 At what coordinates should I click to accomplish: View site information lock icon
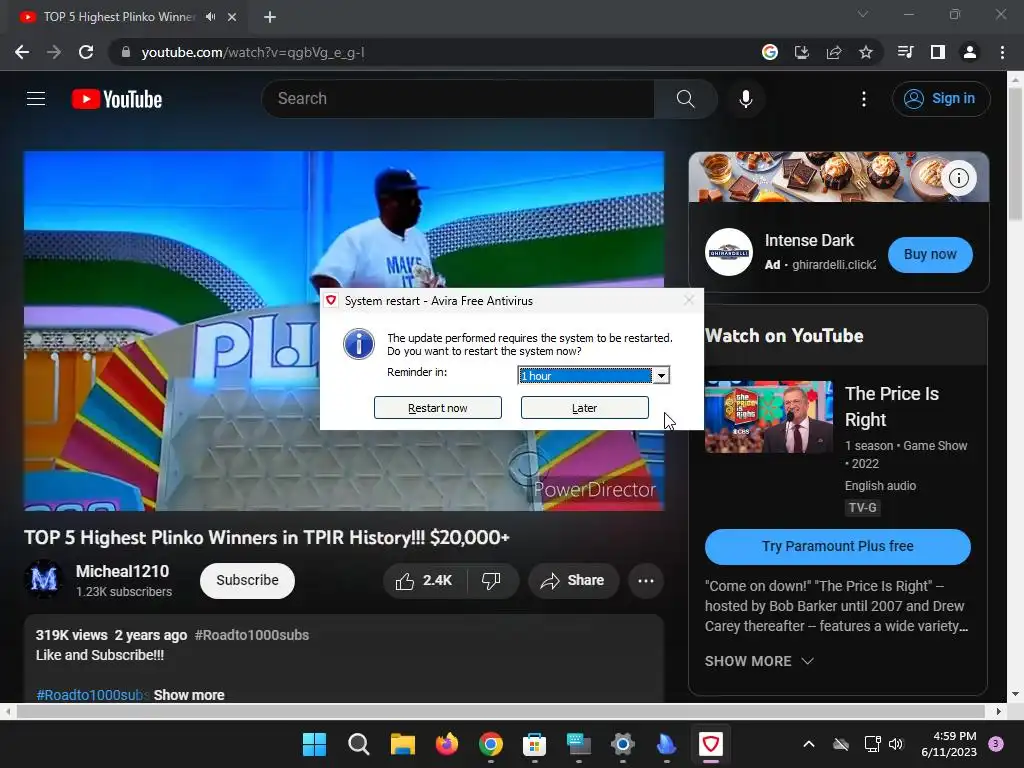(x=125, y=52)
